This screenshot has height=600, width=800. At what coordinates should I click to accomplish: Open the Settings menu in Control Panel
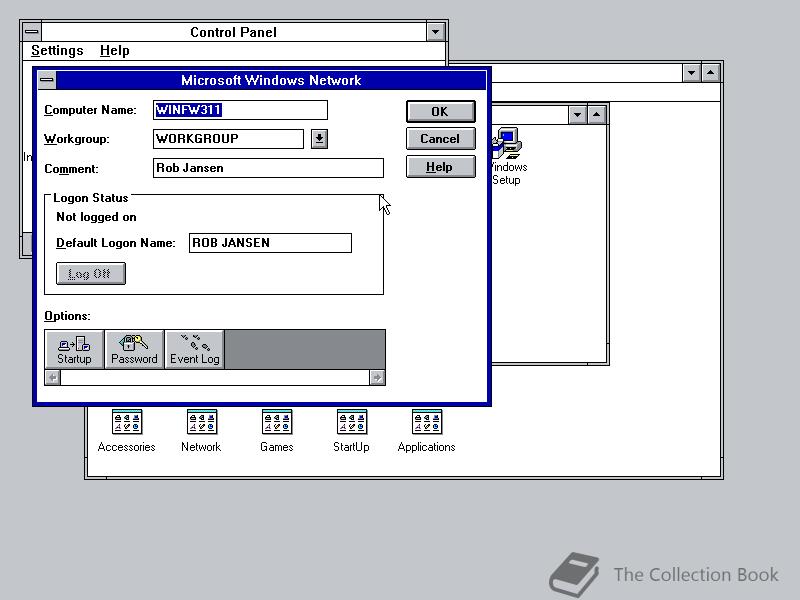[x=57, y=51]
